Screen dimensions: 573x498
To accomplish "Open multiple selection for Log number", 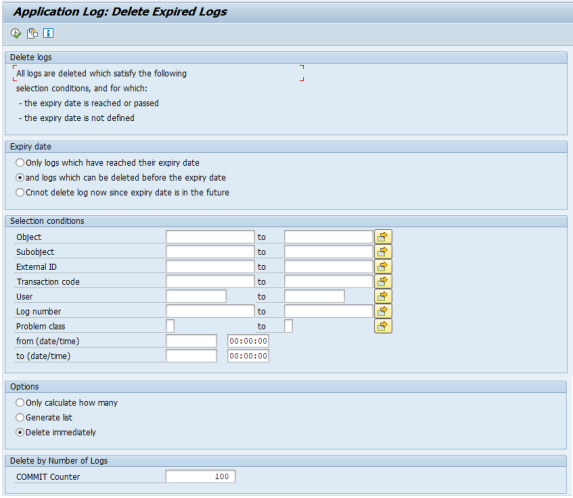I will (x=383, y=311).
